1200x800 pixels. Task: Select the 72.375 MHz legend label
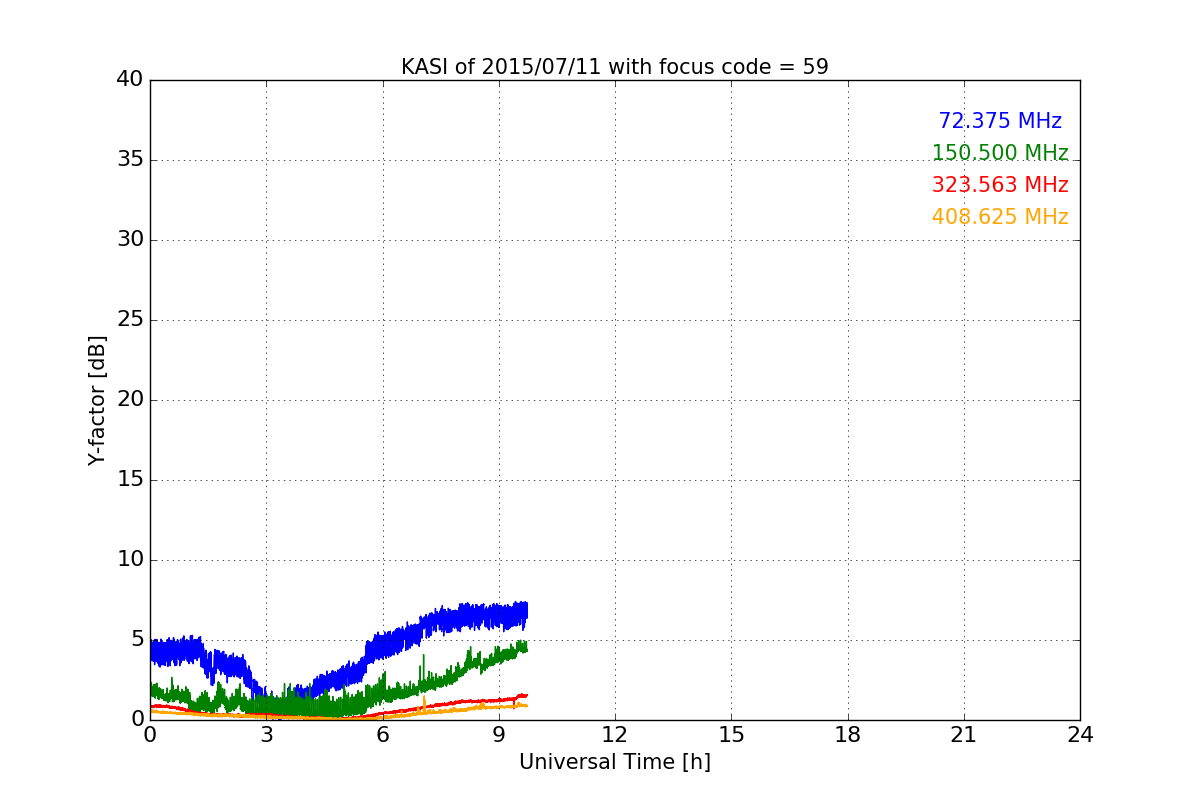1000,121
